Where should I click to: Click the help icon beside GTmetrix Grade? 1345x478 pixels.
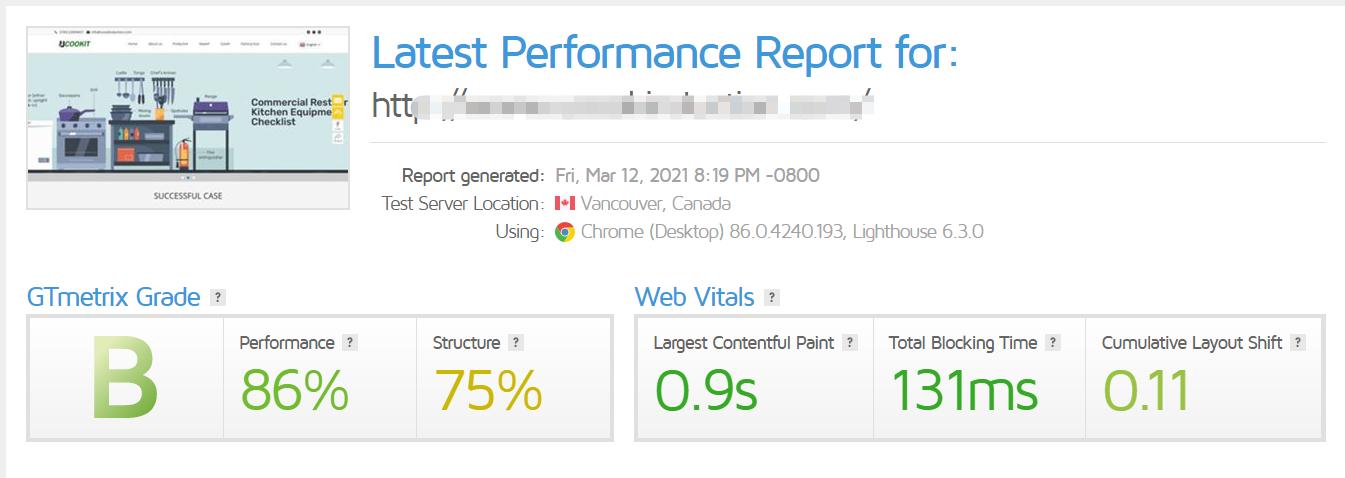(x=218, y=297)
